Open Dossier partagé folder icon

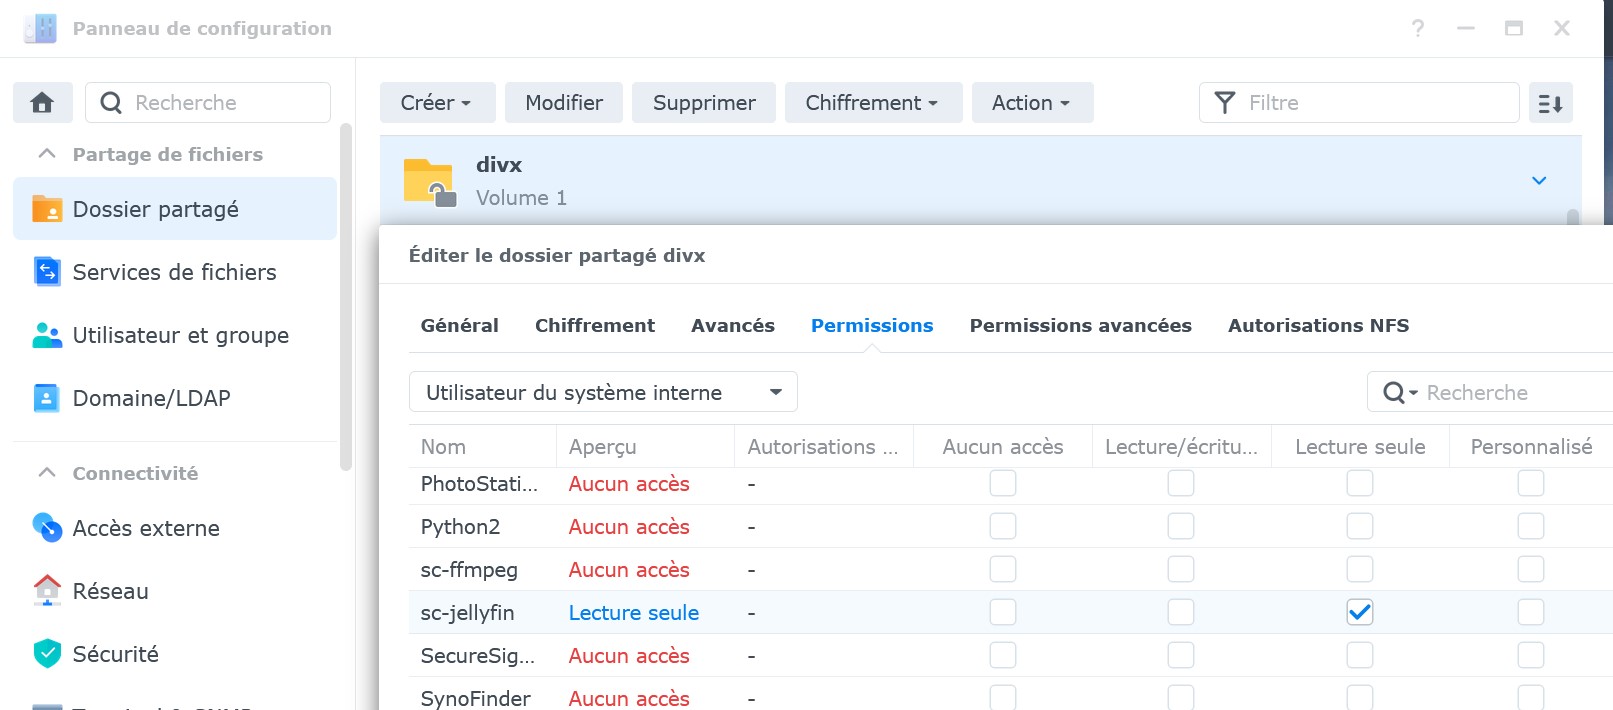pos(47,209)
